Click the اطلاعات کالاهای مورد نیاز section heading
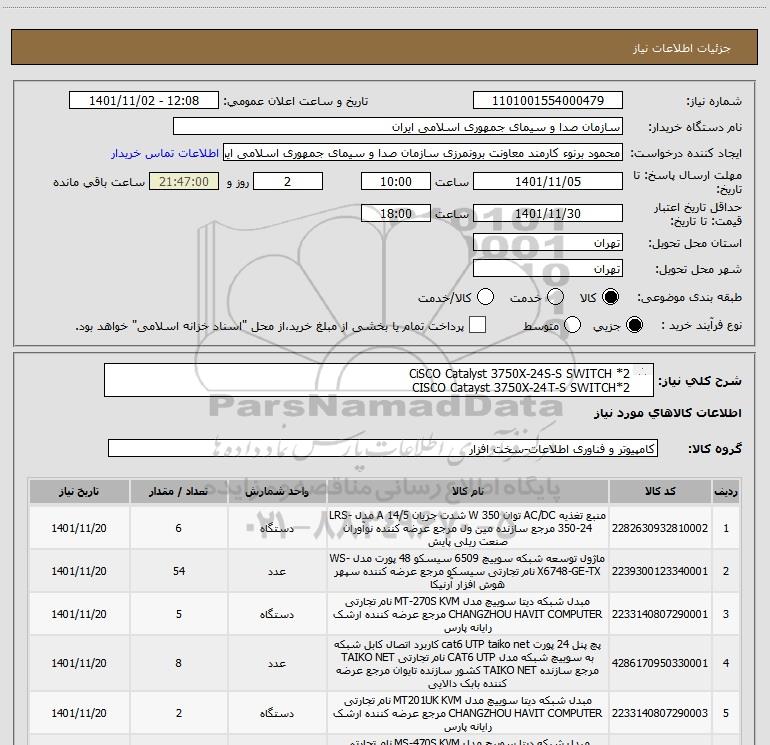Viewport: 770px width, 745px height. pyautogui.click(x=668, y=414)
